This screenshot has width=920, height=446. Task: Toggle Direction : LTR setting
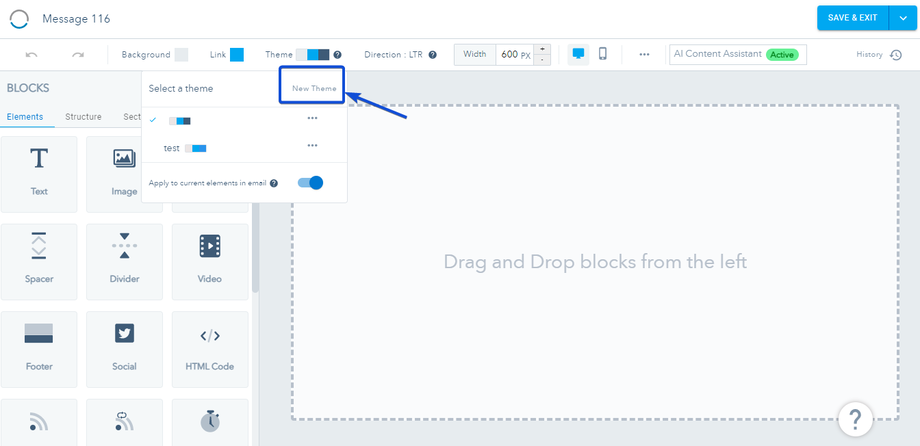(393, 55)
